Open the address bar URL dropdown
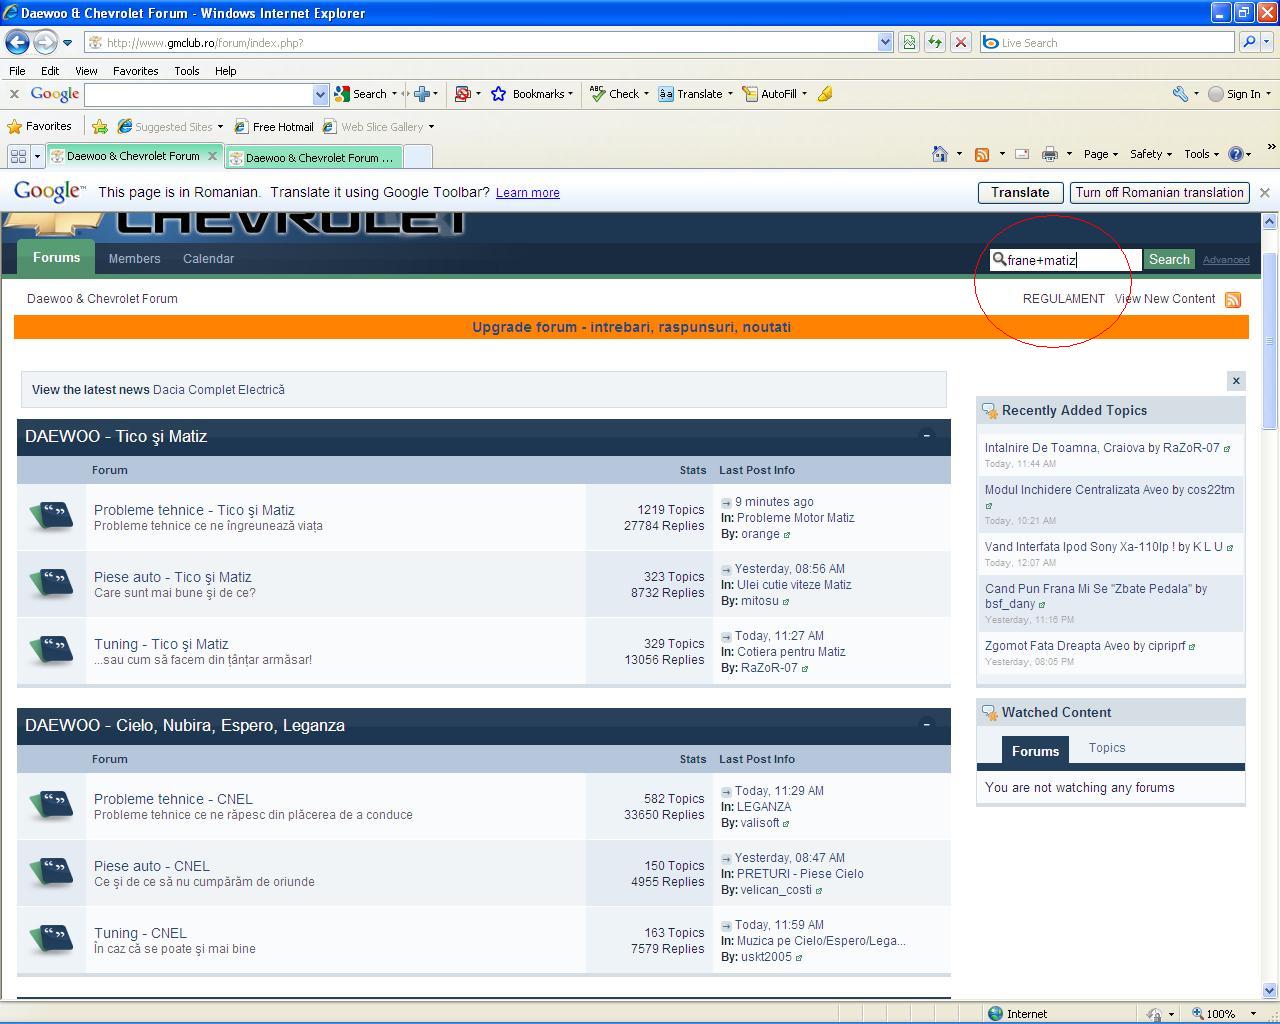The height and width of the screenshot is (1024, 1280). click(x=885, y=42)
